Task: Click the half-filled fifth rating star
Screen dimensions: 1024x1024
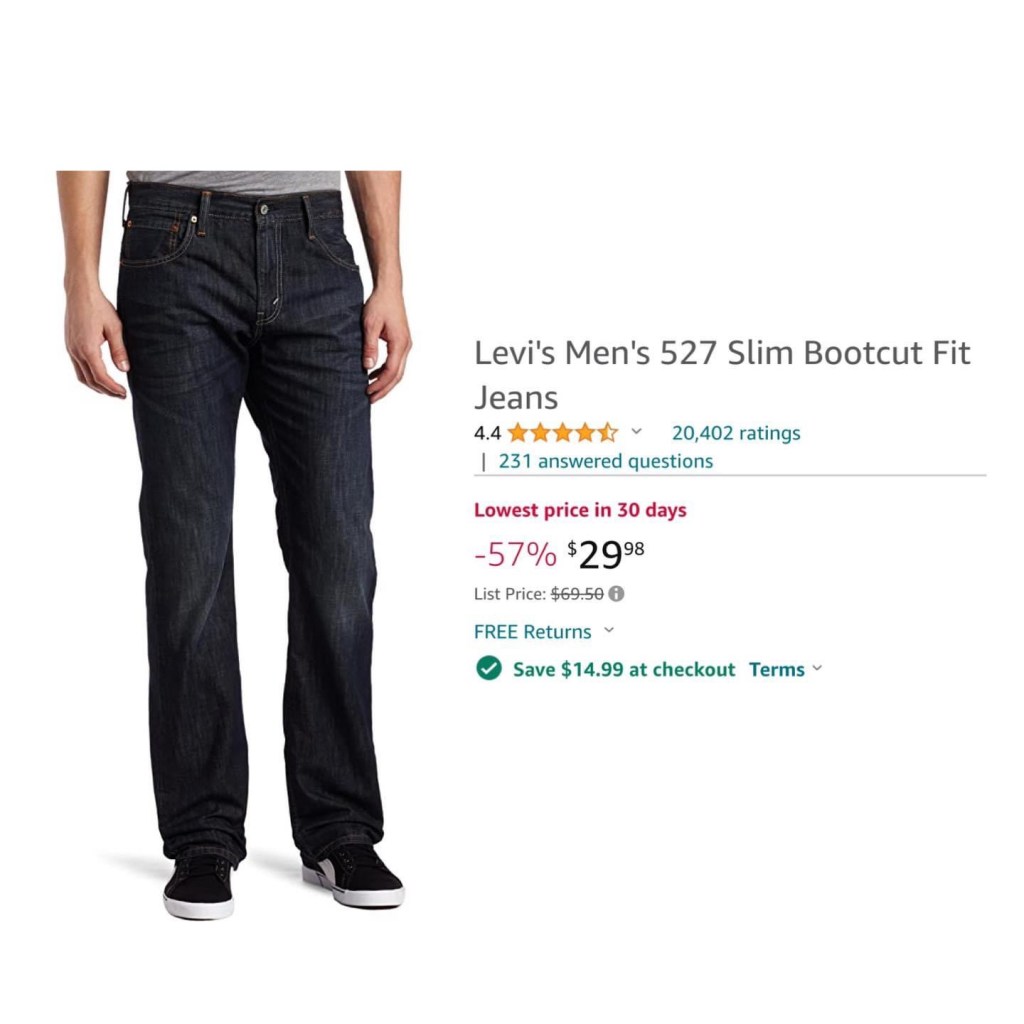Action: pos(607,433)
